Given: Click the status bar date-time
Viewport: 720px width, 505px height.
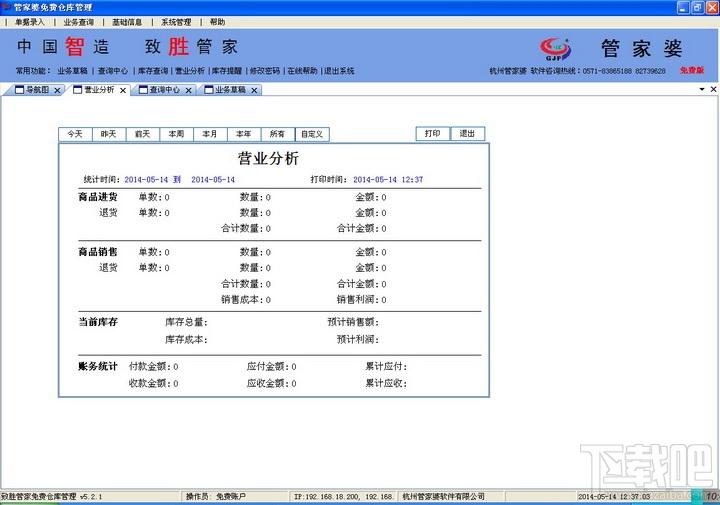Looking at the screenshot, I should [614, 496].
